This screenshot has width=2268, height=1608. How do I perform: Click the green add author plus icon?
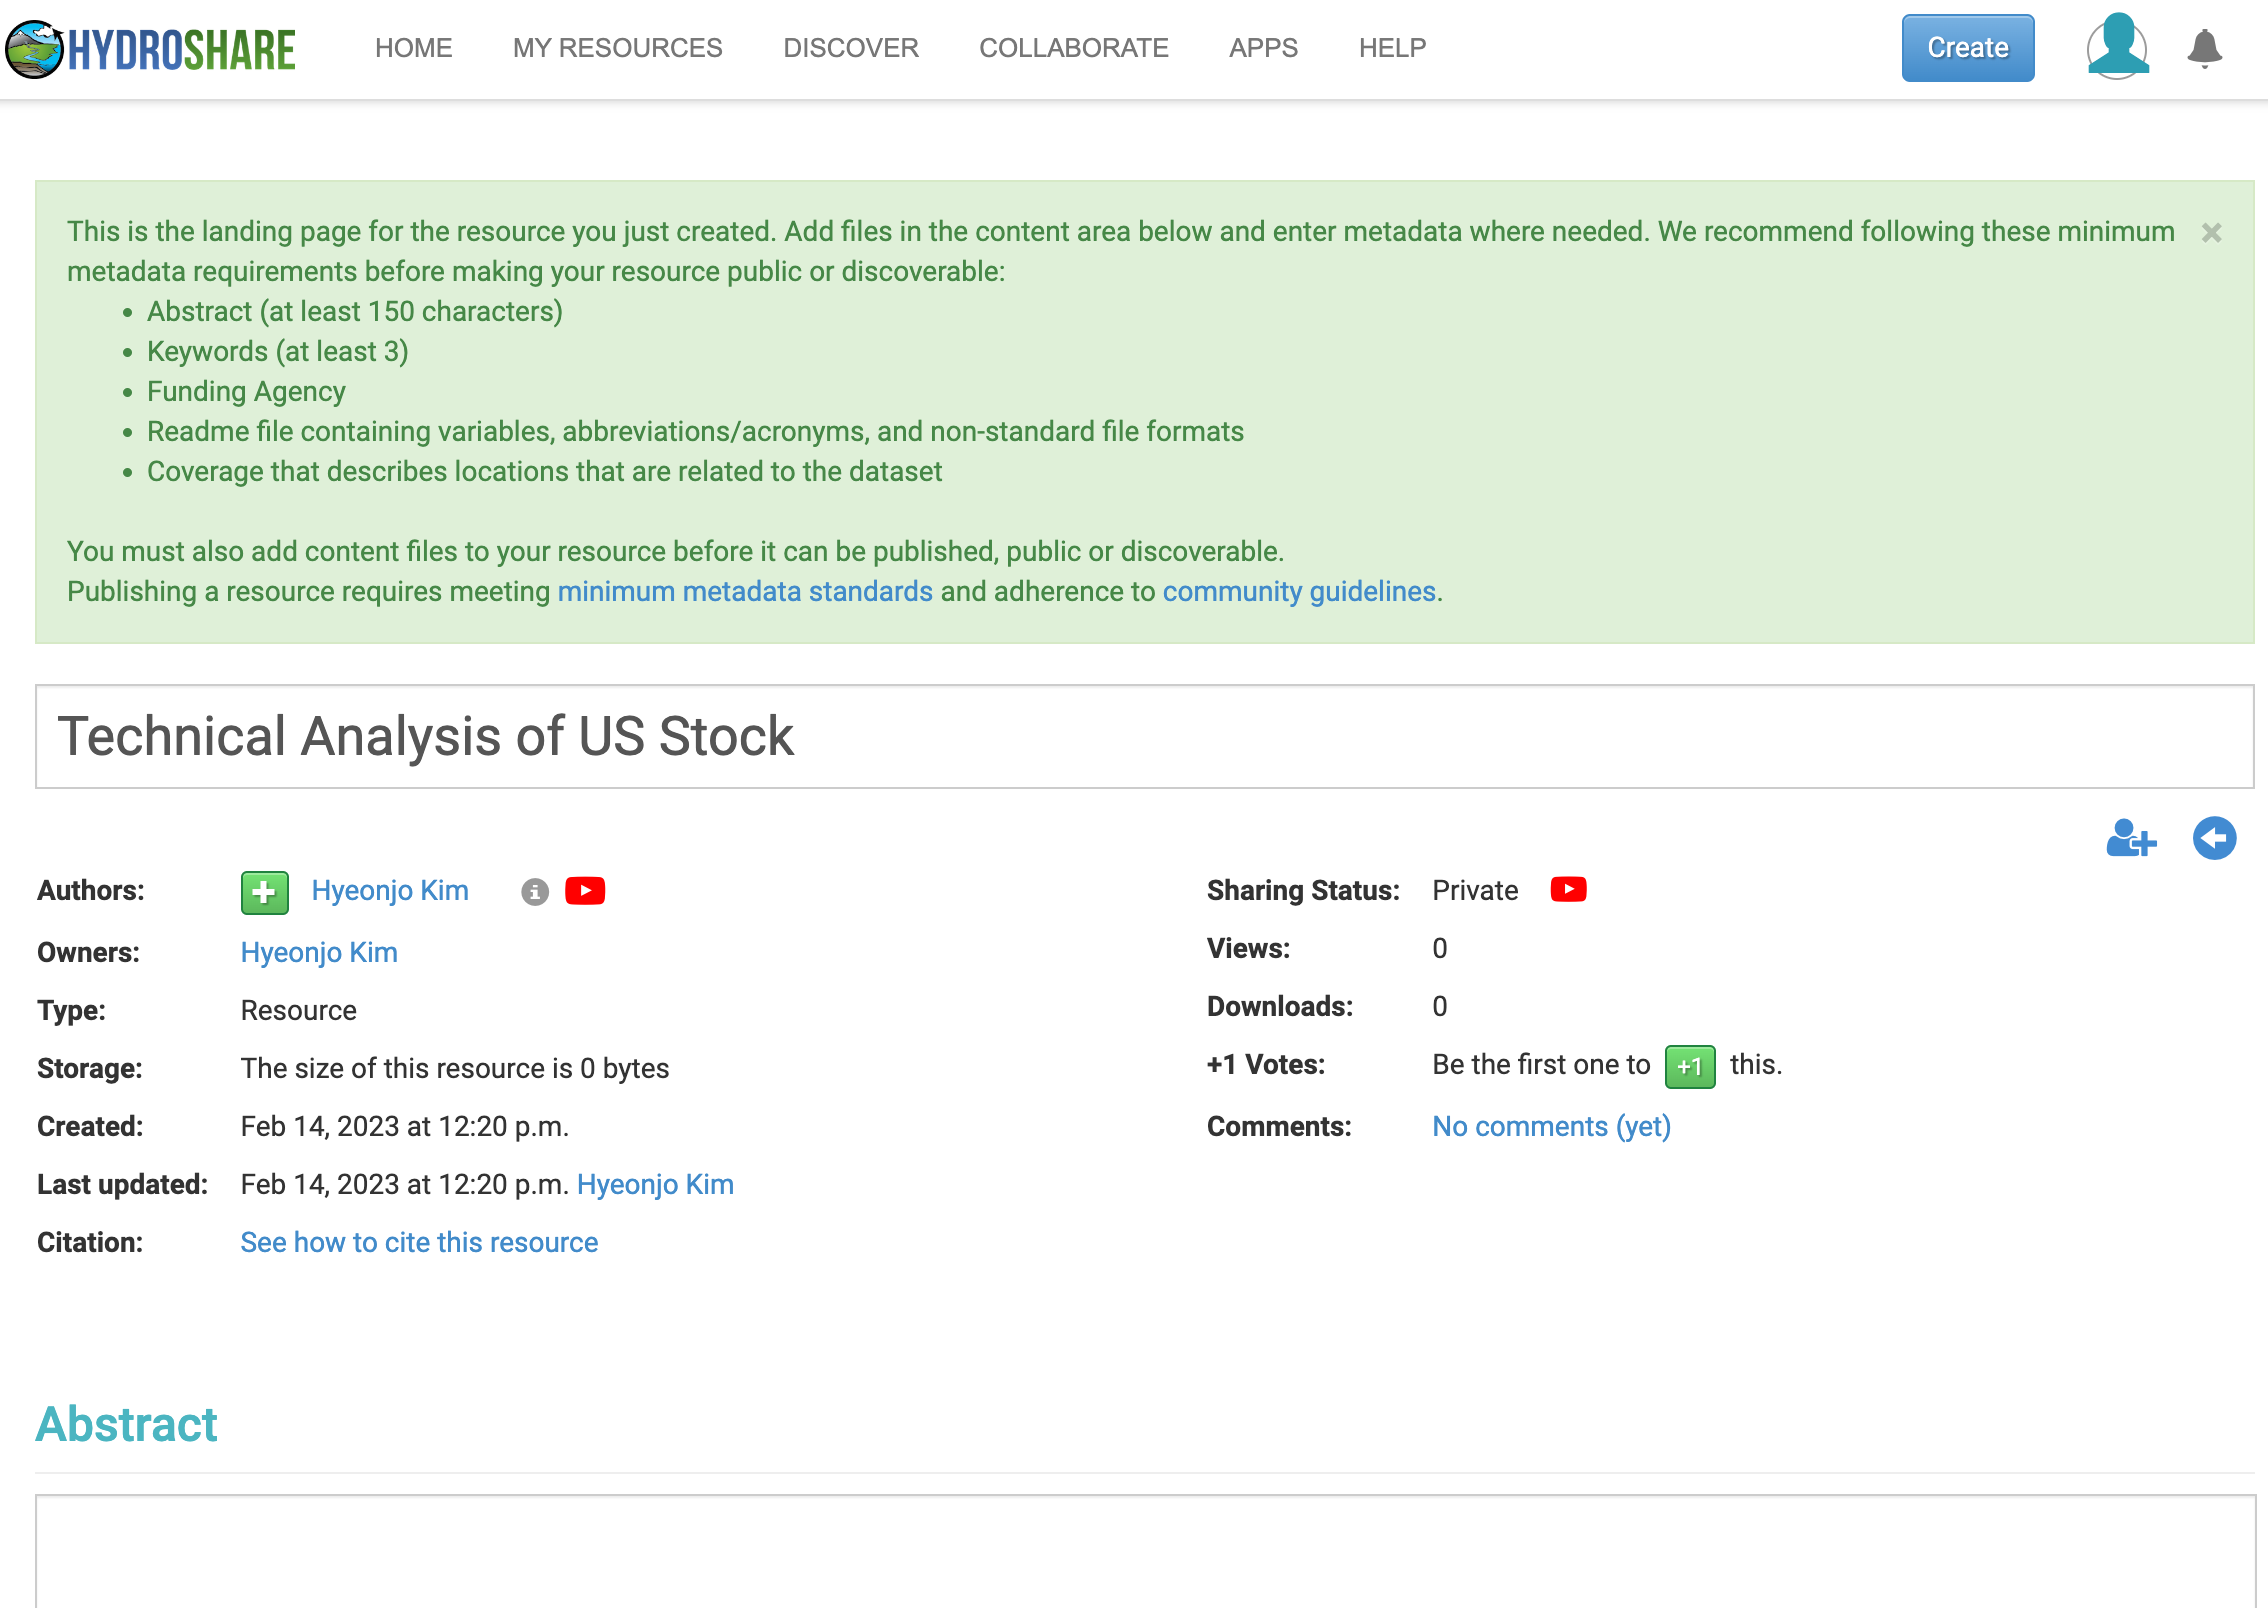tap(265, 892)
